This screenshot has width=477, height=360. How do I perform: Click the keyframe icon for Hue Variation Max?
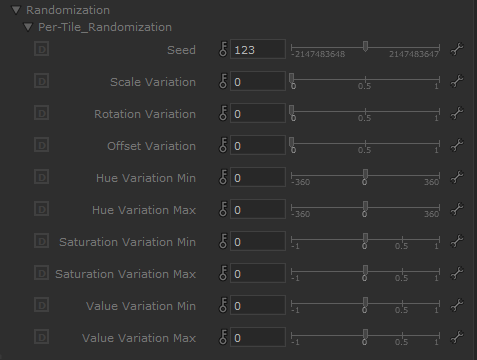coord(223,209)
